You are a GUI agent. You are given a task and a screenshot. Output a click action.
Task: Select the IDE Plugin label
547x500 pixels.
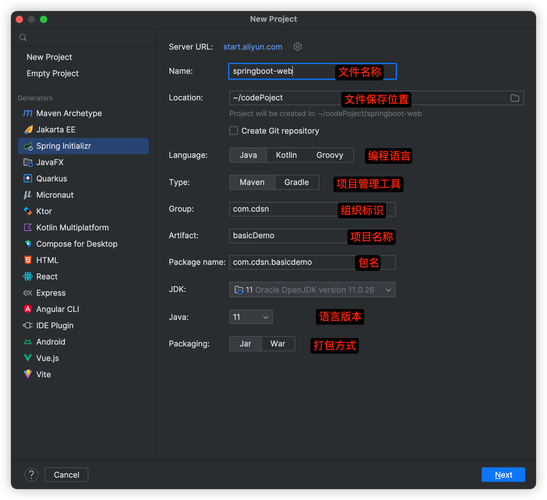[x=55, y=326]
